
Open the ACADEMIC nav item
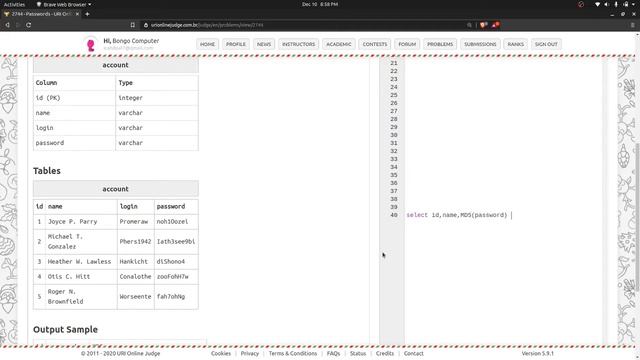pyautogui.click(x=339, y=44)
